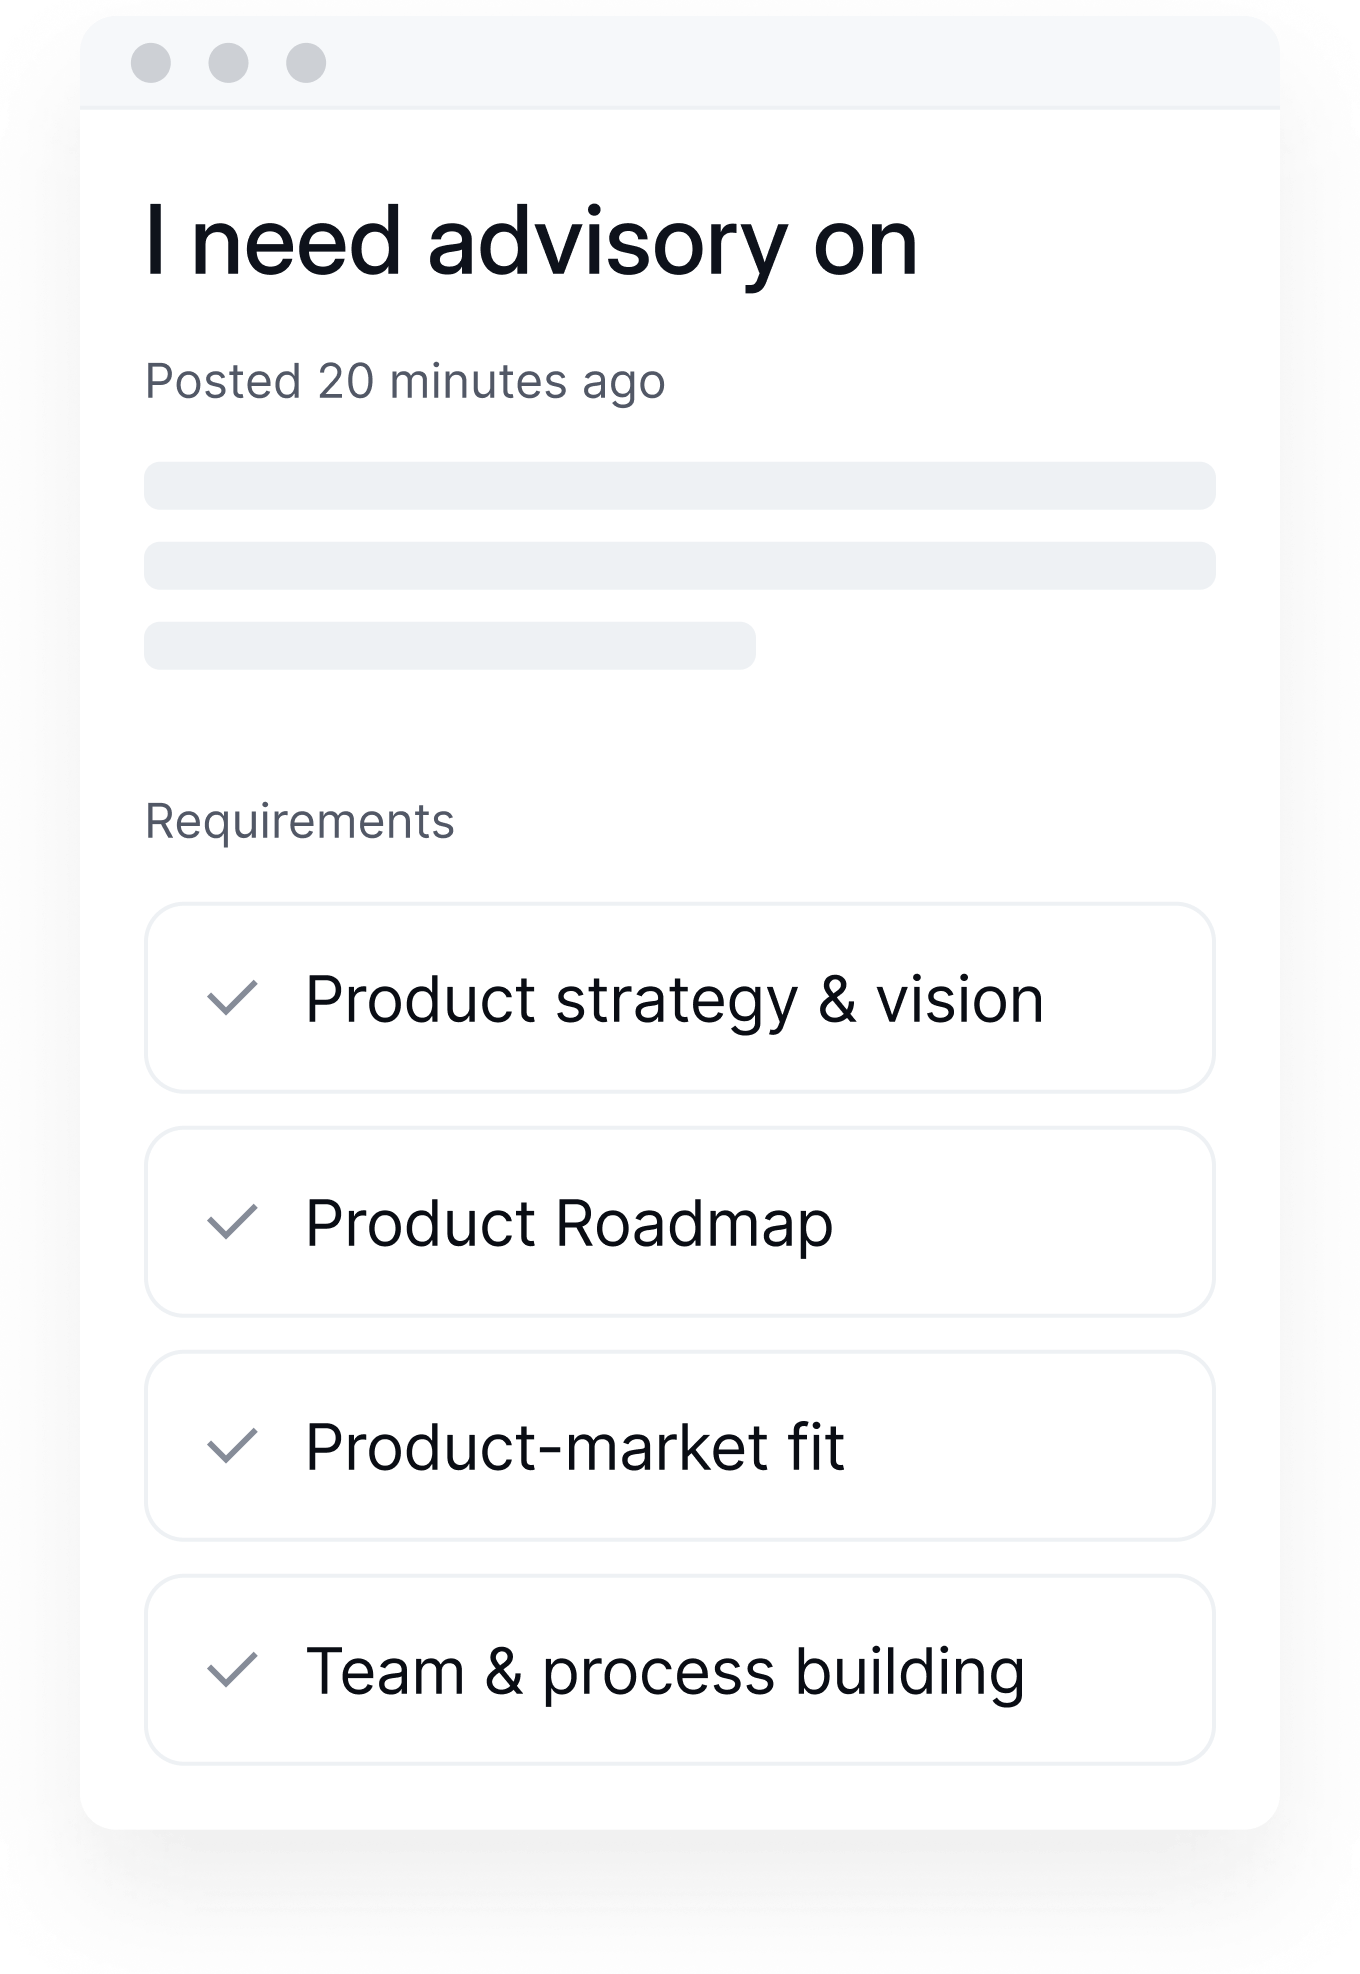The image size is (1360, 1974).
Task: Select the 'Product strategy & vision' text
Action: 674,999
